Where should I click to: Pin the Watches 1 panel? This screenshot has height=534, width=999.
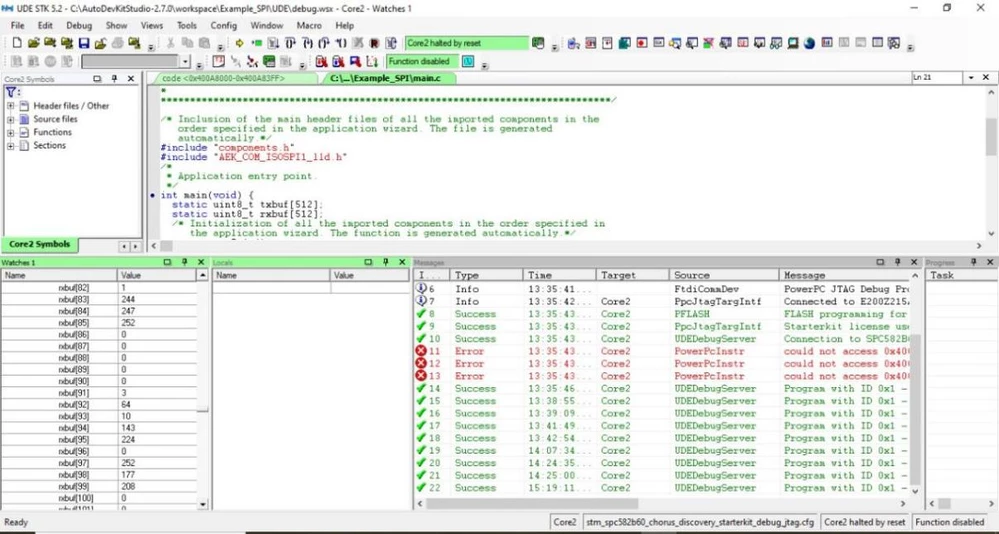[184, 262]
